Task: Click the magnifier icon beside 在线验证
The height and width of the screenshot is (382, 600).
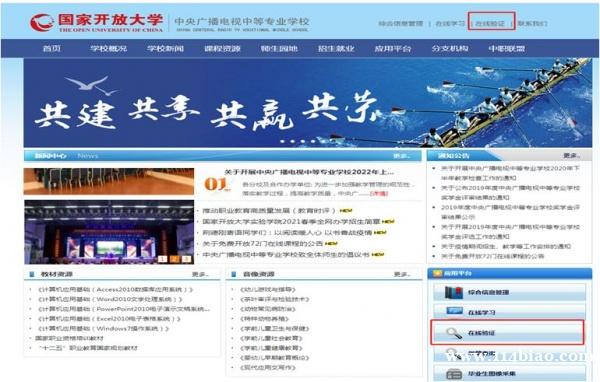Action: 454,333
